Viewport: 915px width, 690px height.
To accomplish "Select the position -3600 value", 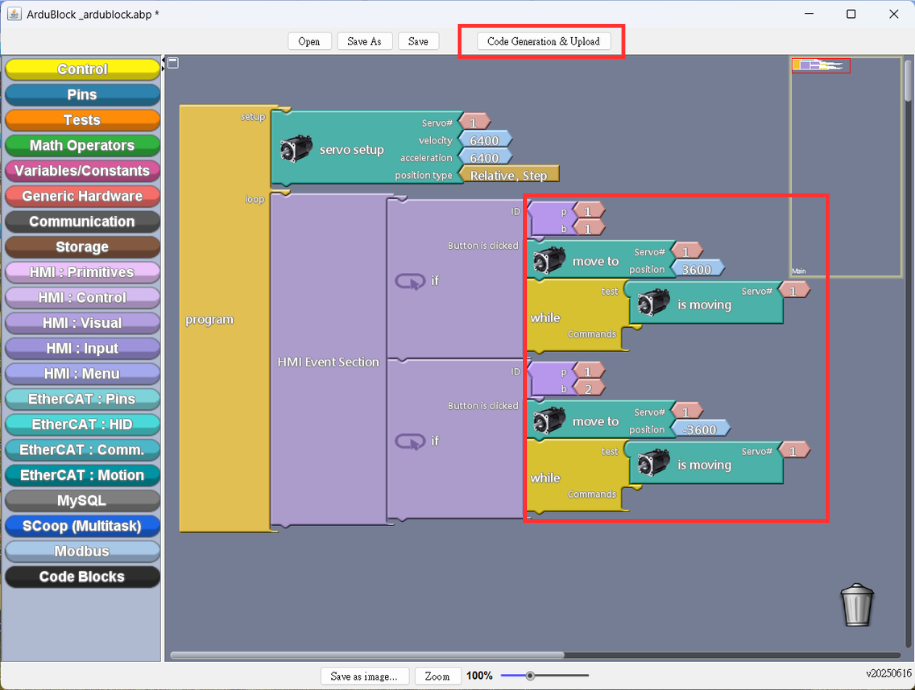I will pyautogui.click(x=700, y=429).
